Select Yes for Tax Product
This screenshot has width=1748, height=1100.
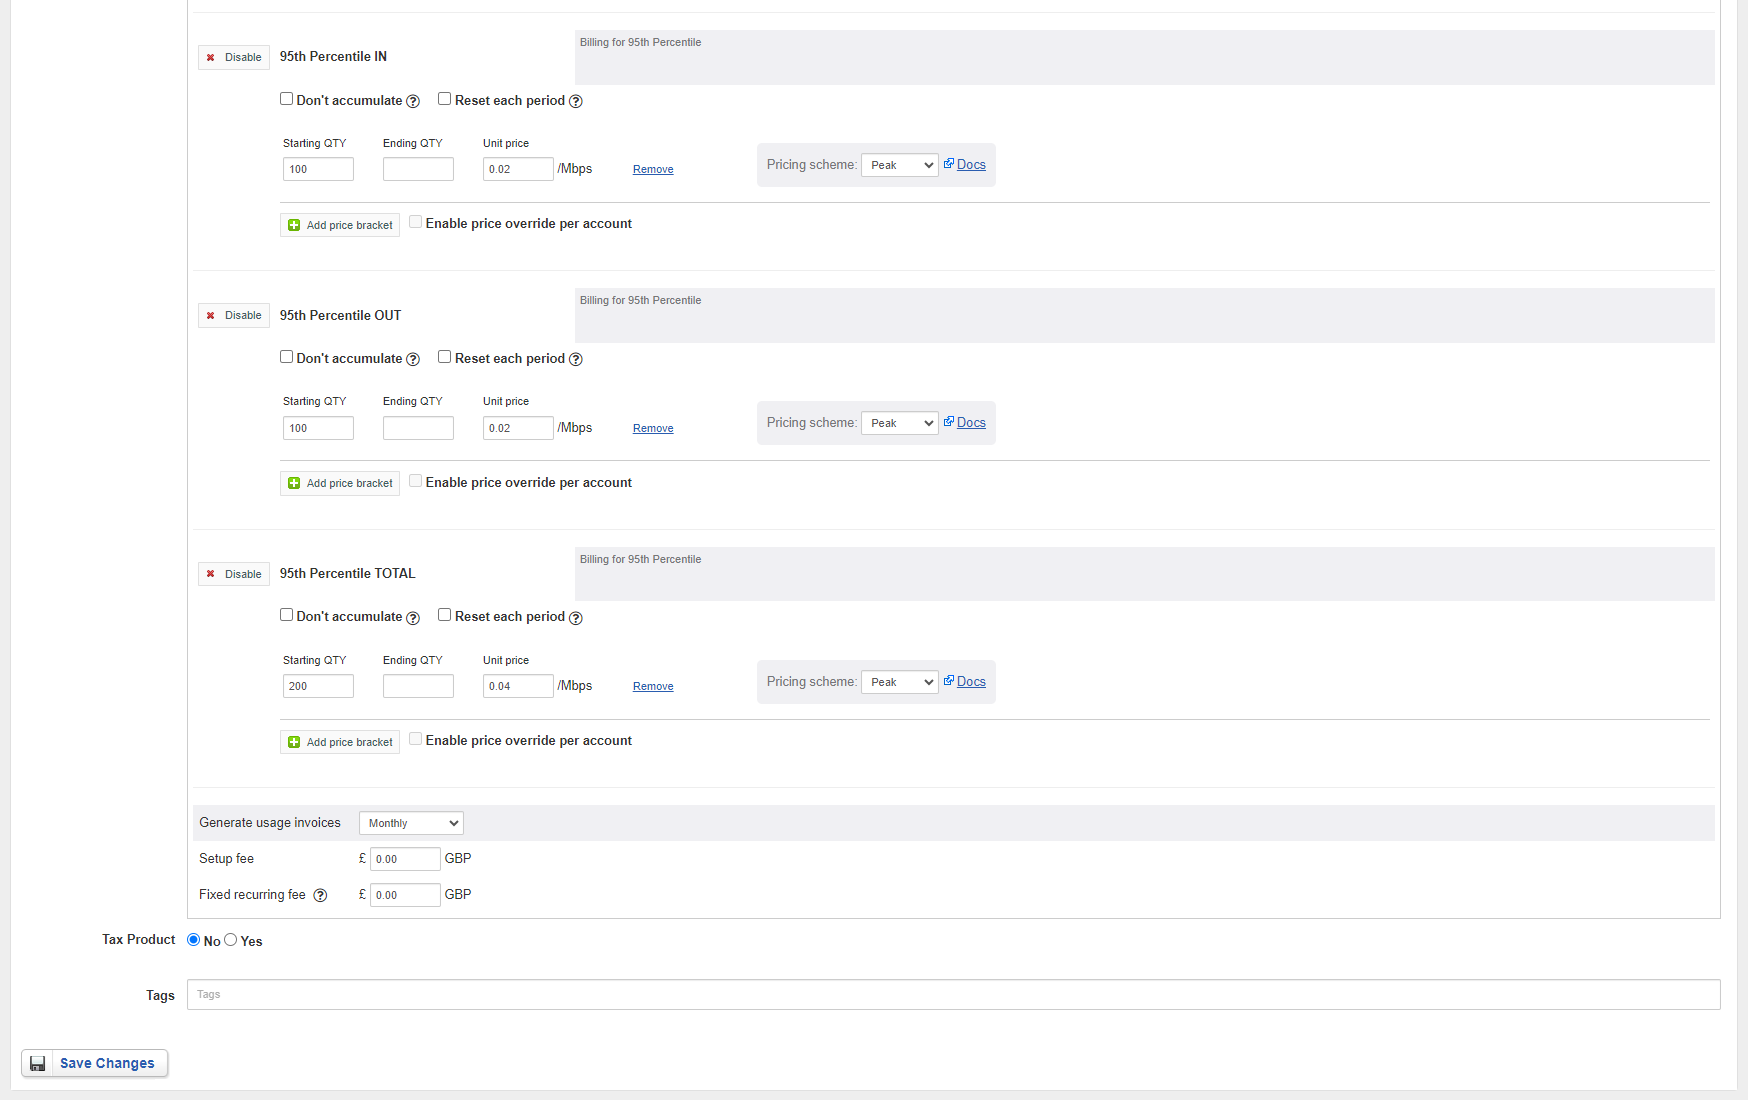230,939
